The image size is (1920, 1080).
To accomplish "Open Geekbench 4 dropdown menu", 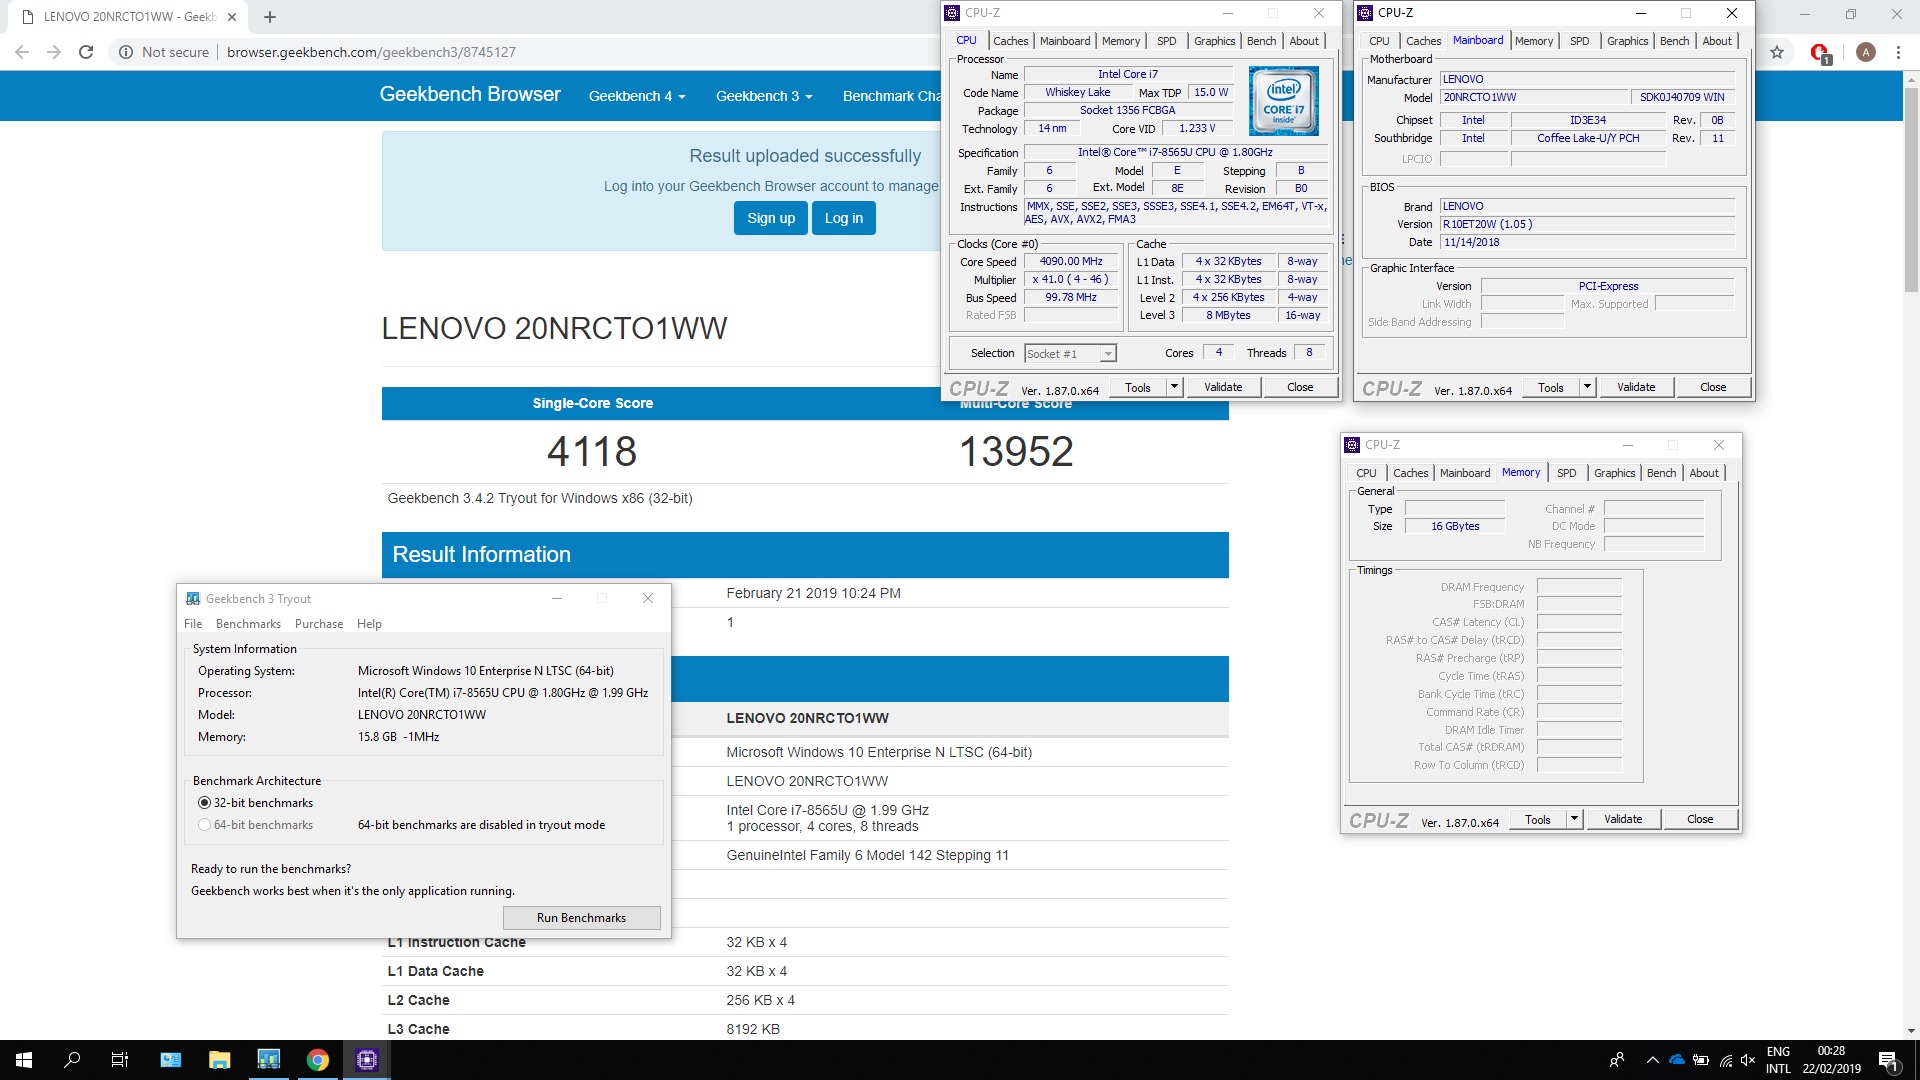I will point(637,96).
